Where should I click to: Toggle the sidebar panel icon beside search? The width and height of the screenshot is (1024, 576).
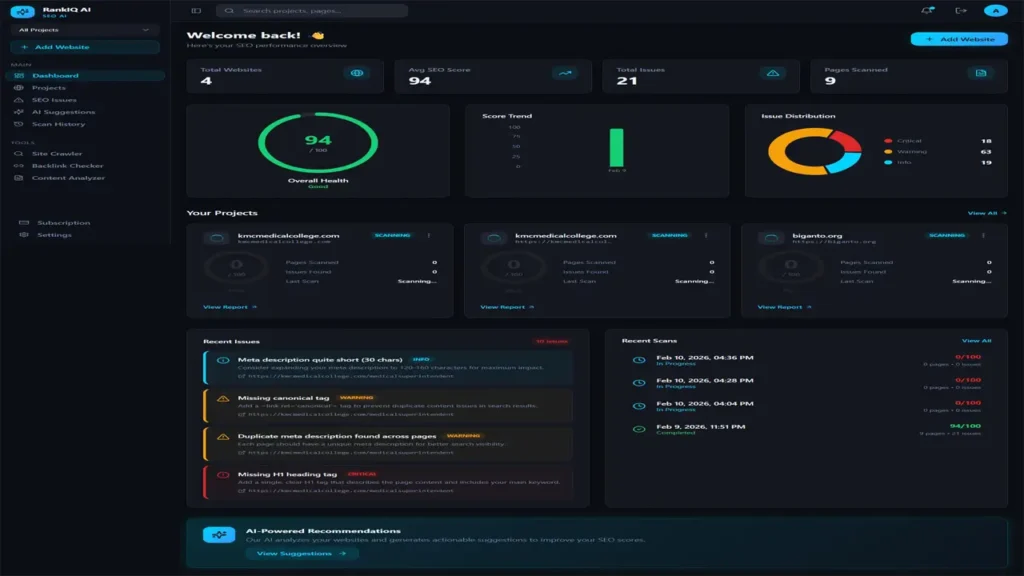pos(196,10)
